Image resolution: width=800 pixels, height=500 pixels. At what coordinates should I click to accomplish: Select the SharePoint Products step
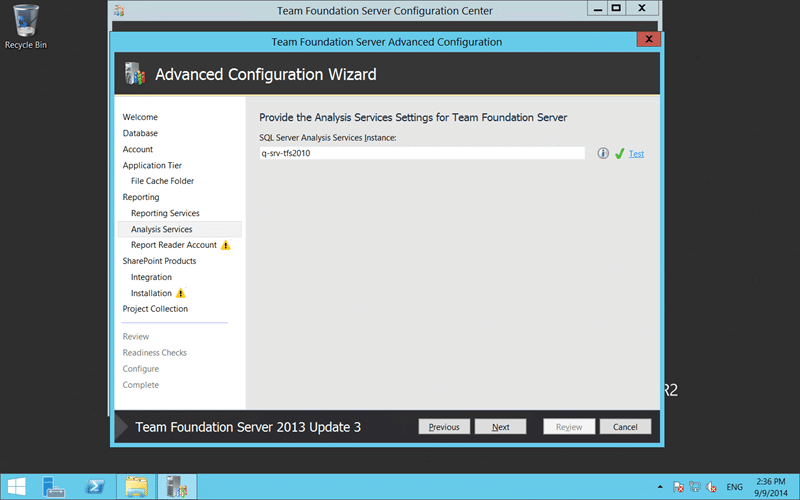159,261
